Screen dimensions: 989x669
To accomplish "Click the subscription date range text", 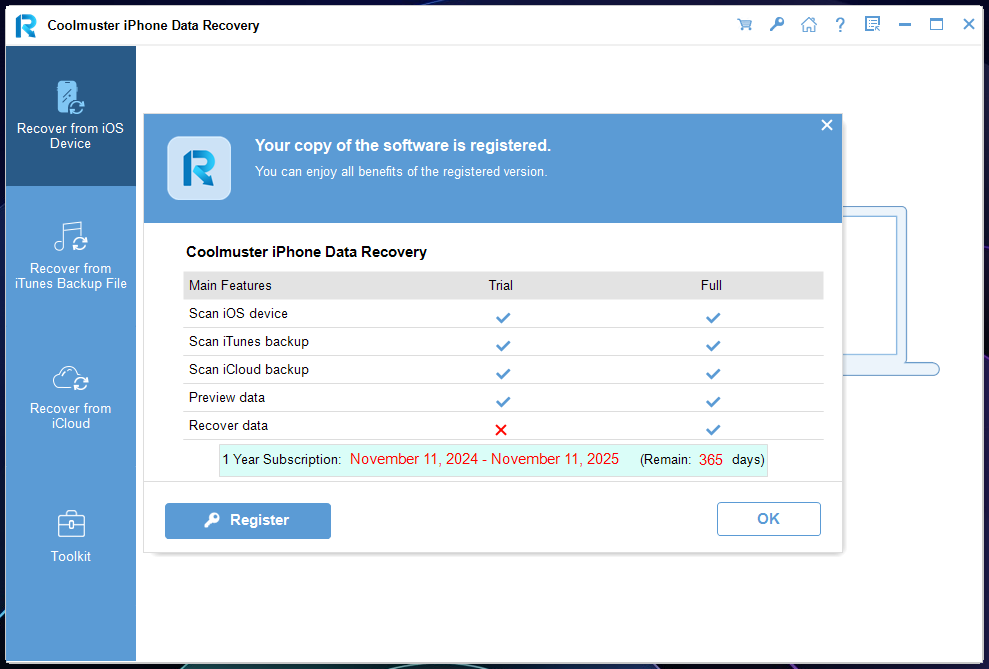I will [x=484, y=460].
